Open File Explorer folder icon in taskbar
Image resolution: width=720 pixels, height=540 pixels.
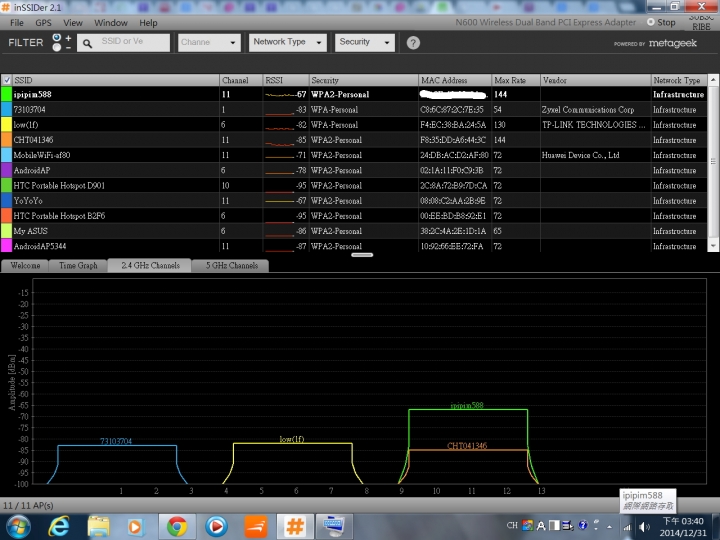pos(98,527)
